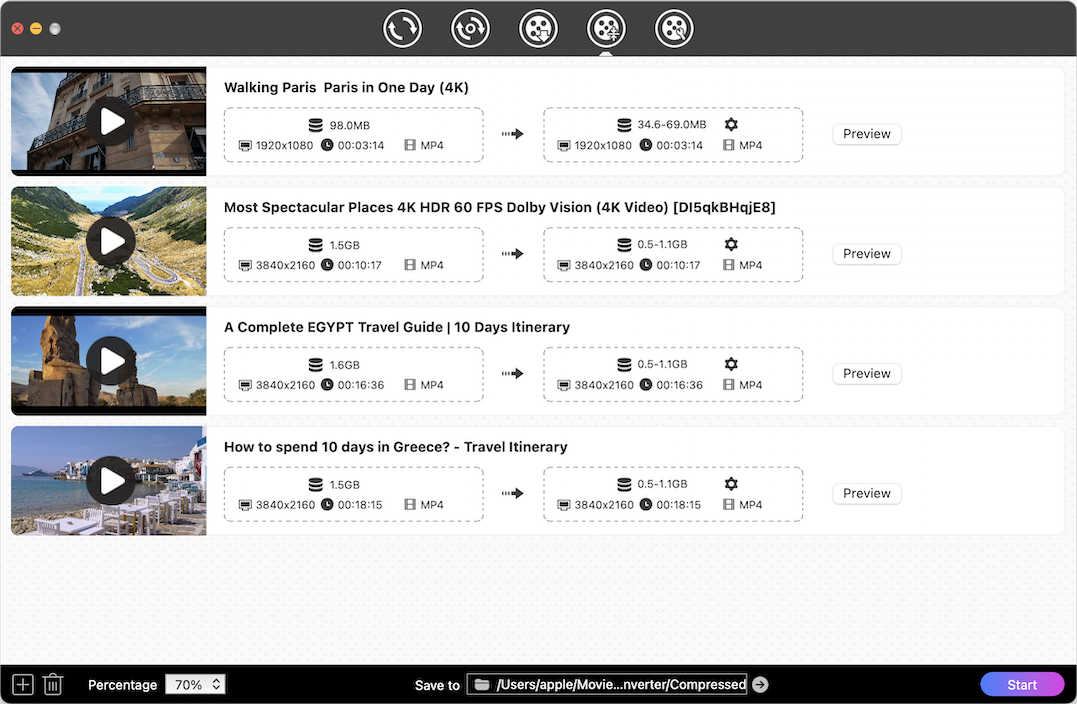The width and height of the screenshot is (1077, 704).
Task: Add a new video file with plus icon
Action: 23,685
